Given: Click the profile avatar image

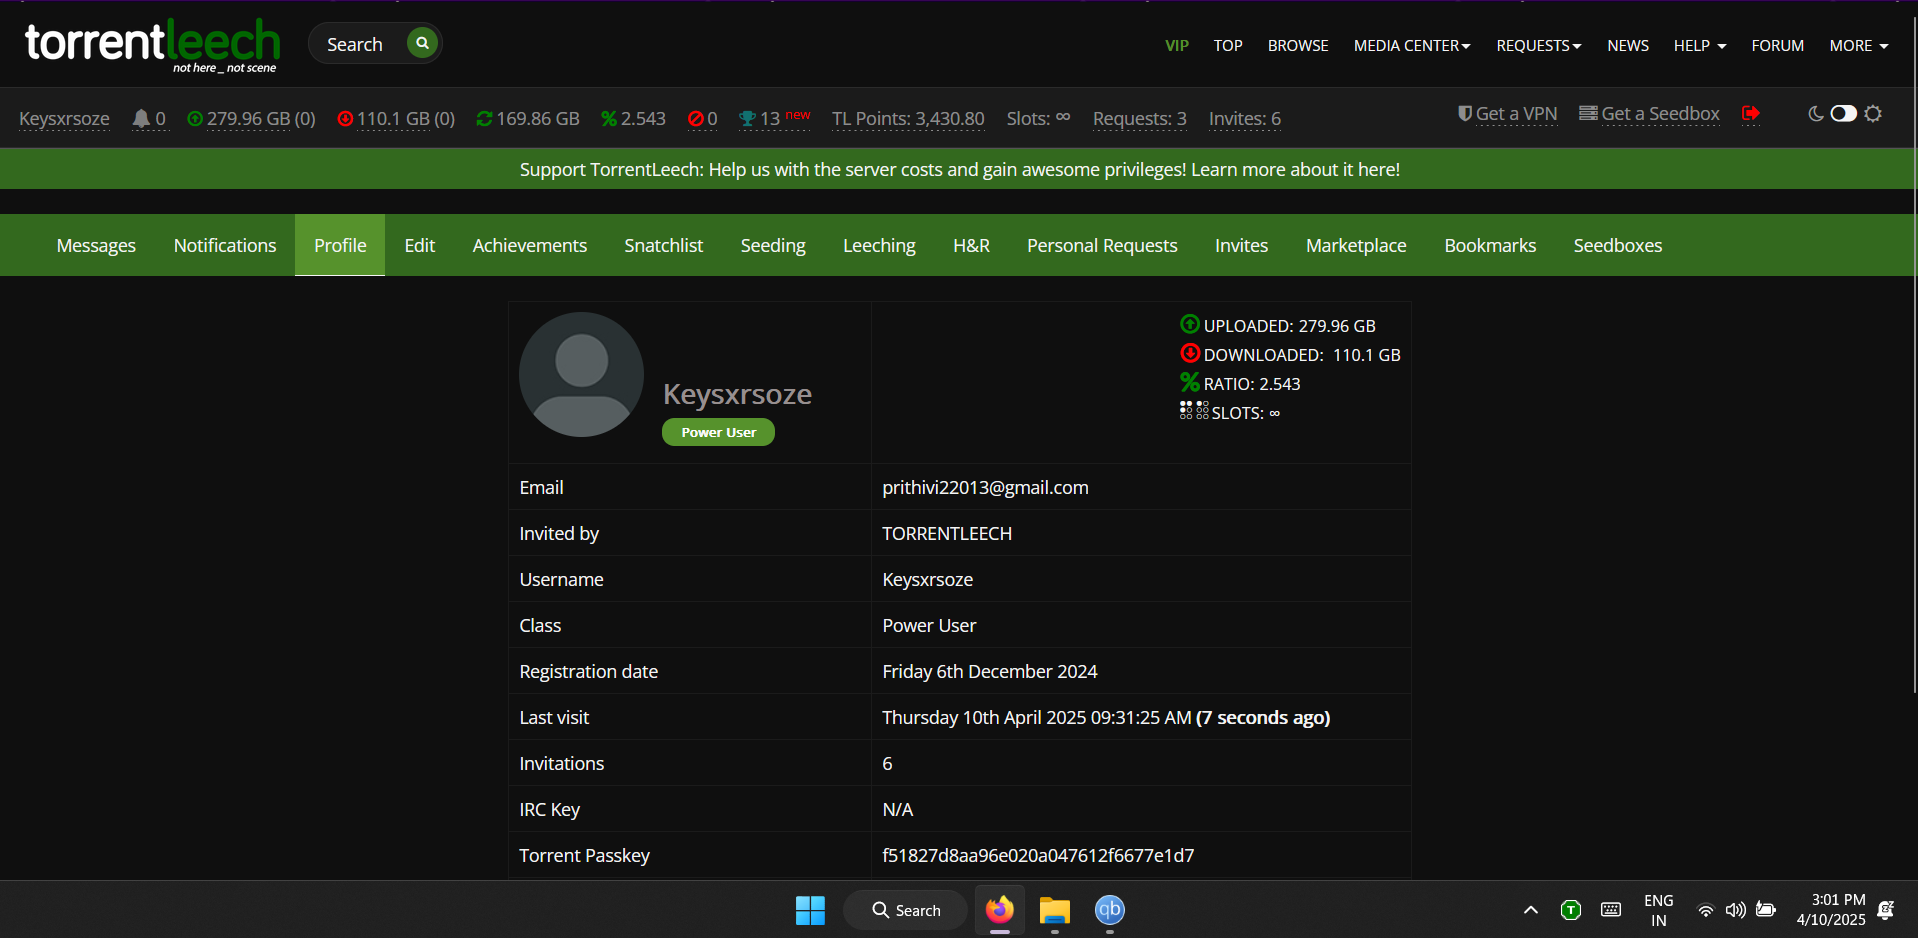Looking at the screenshot, I should pos(581,375).
